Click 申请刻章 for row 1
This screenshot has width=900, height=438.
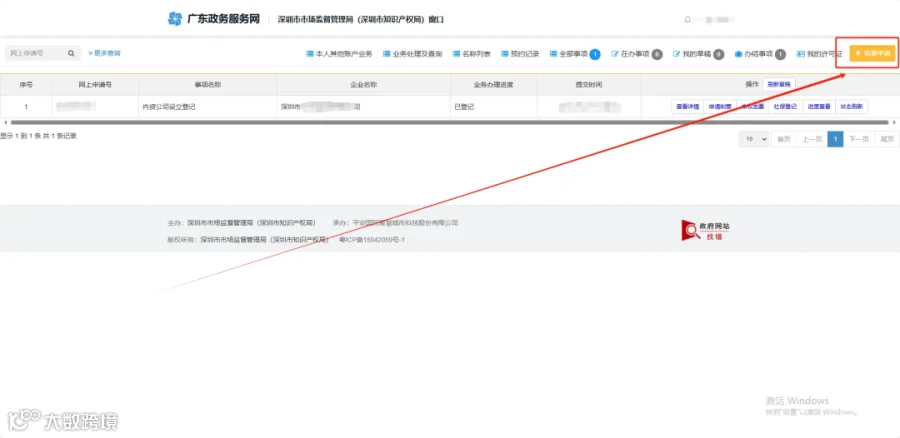tap(720, 107)
